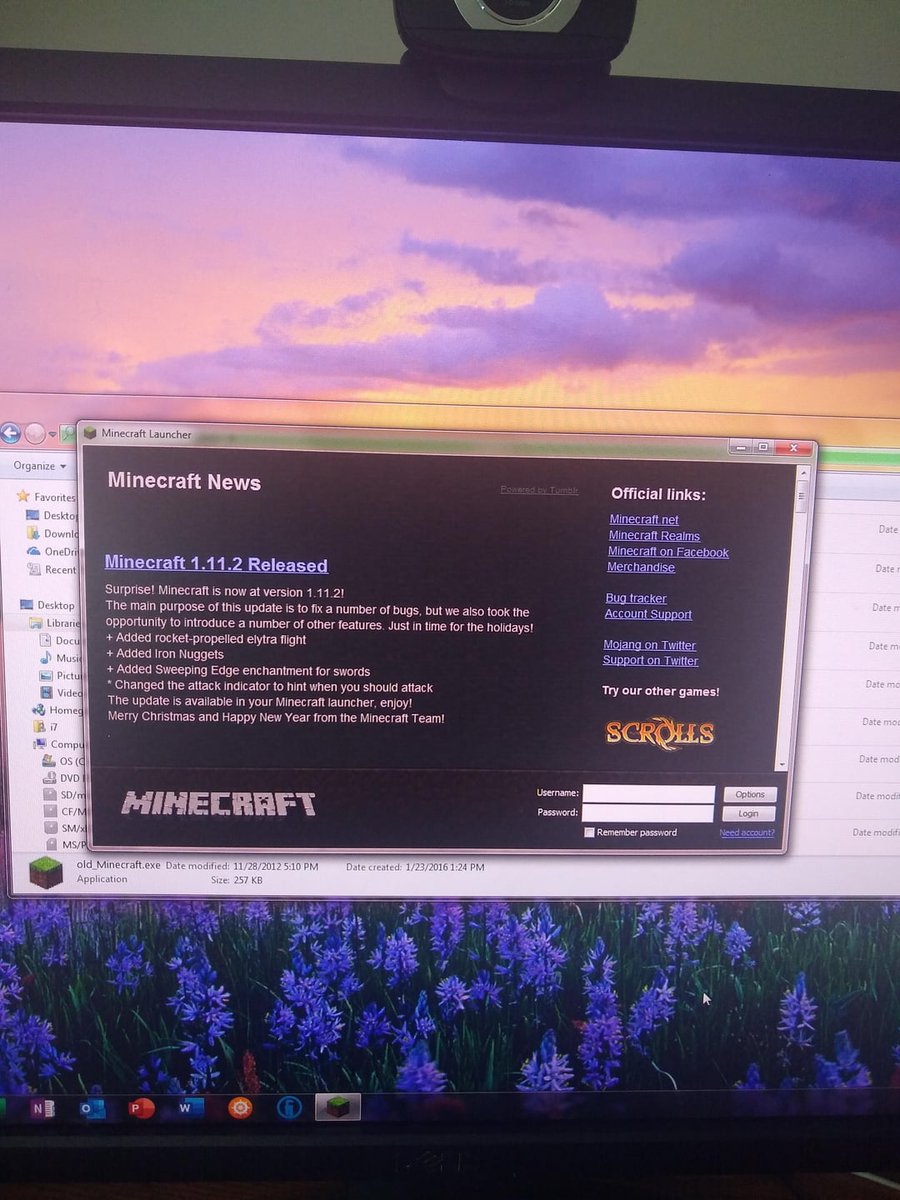Viewport: 900px width, 1200px height.
Task: Click the Music library note icon
Action: [x=46, y=658]
